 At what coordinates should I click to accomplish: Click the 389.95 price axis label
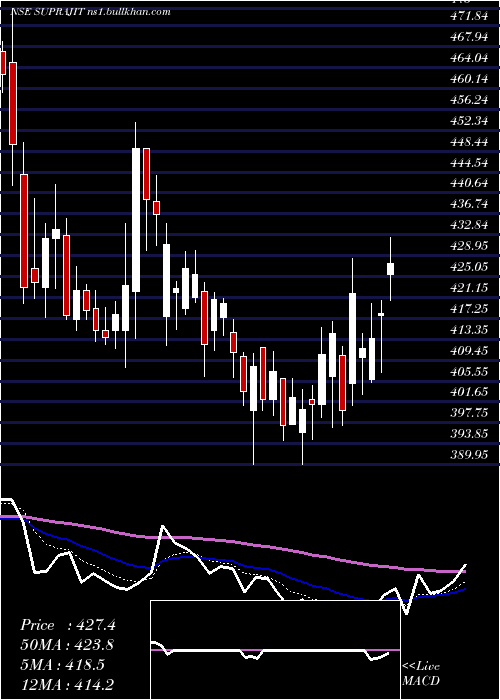469,455
